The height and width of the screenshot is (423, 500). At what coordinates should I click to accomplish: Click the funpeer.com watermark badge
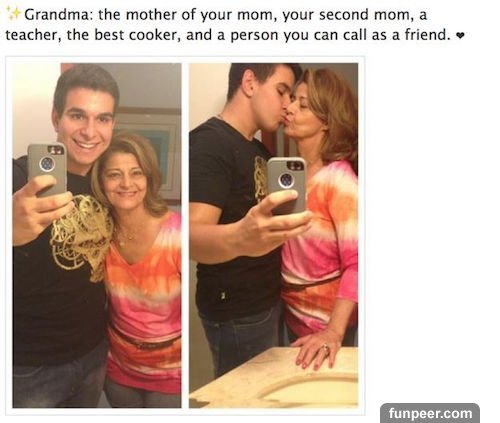click(x=430, y=413)
